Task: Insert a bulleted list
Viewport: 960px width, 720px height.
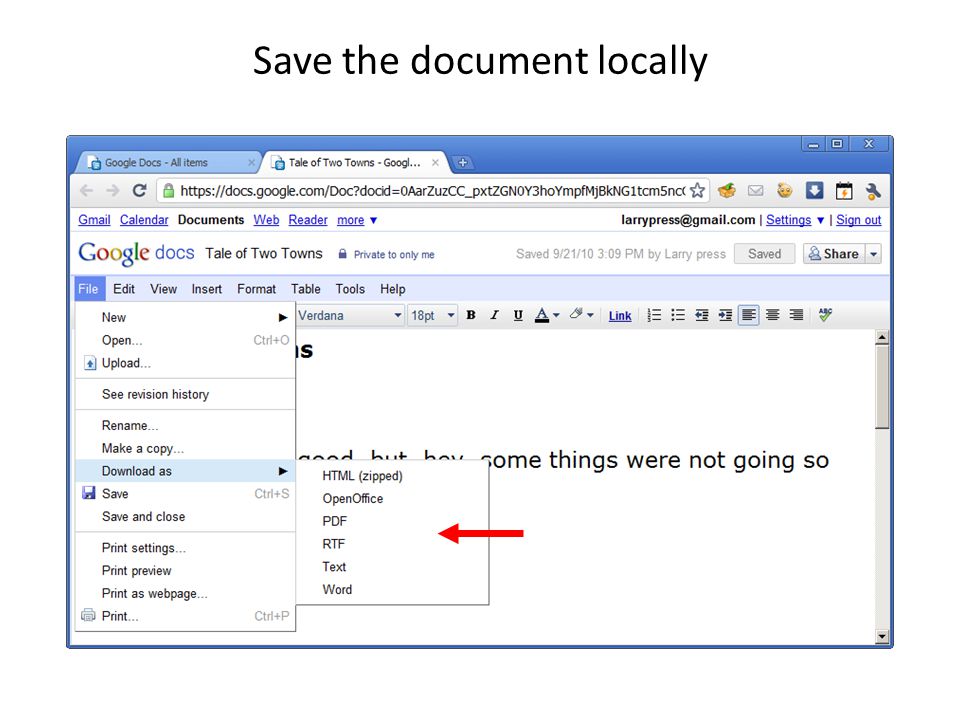Action: pyautogui.click(x=678, y=315)
